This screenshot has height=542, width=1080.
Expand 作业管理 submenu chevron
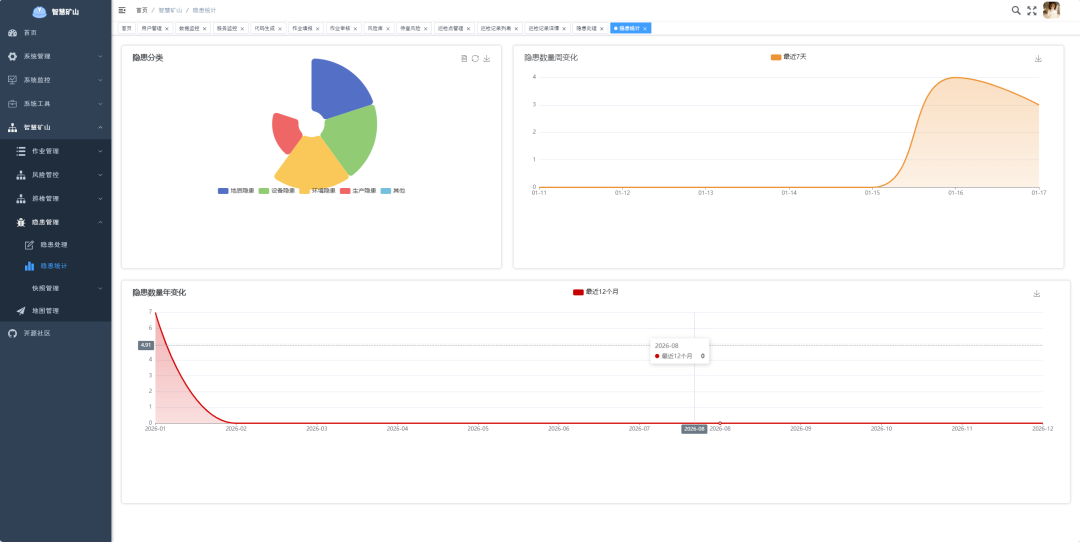click(100, 151)
